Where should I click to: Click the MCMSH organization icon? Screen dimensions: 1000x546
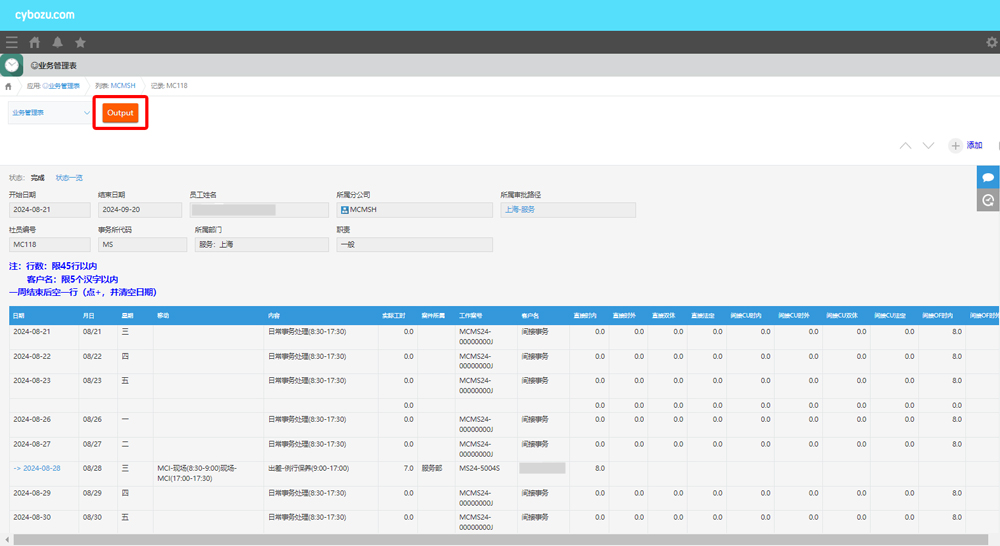tap(344, 210)
